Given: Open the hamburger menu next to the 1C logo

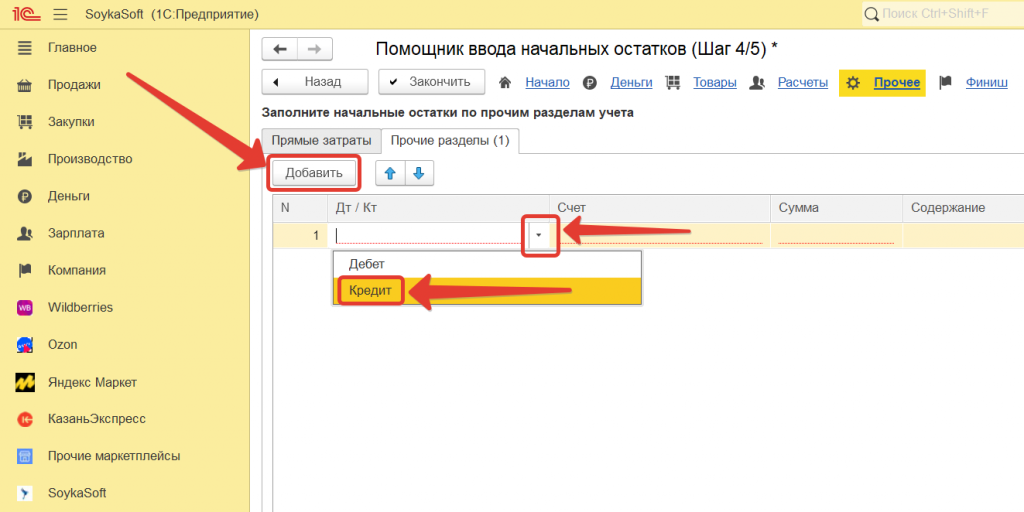Looking at the screenshot, I should (x=60, y=14).
